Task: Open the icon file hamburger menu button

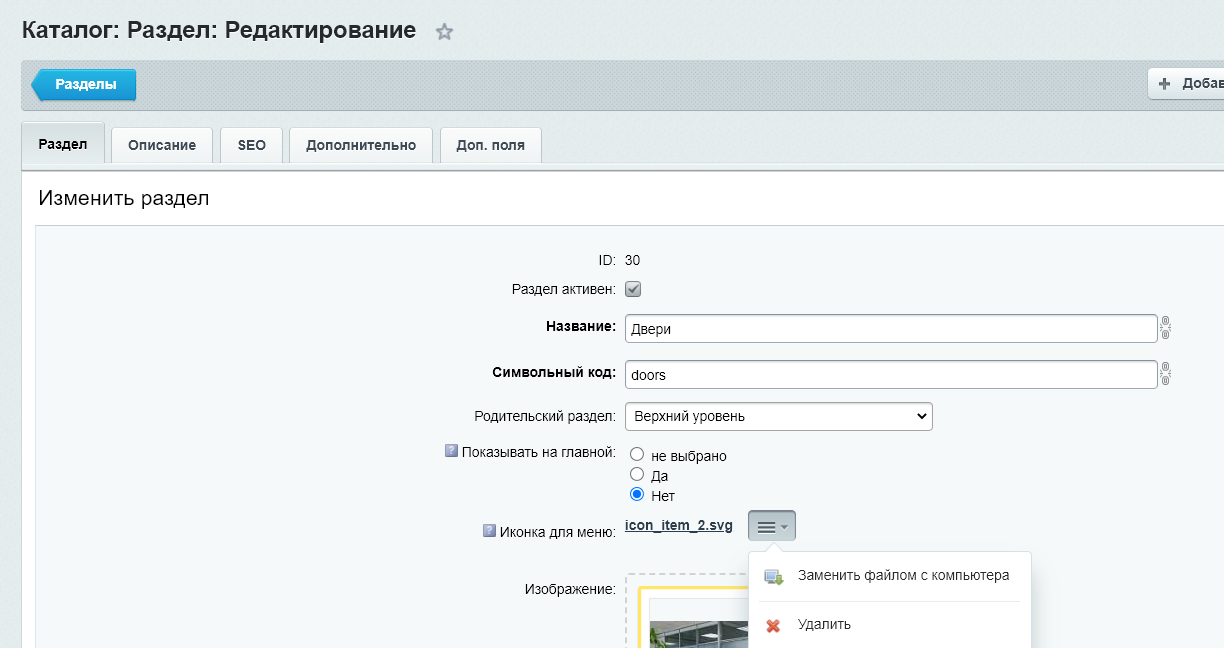Action: click(x=771, y=526)
